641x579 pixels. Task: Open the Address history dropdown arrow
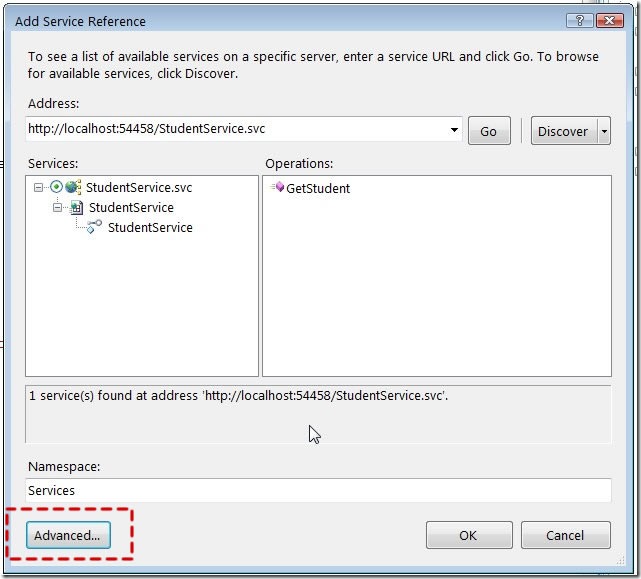tap(454, 130)
